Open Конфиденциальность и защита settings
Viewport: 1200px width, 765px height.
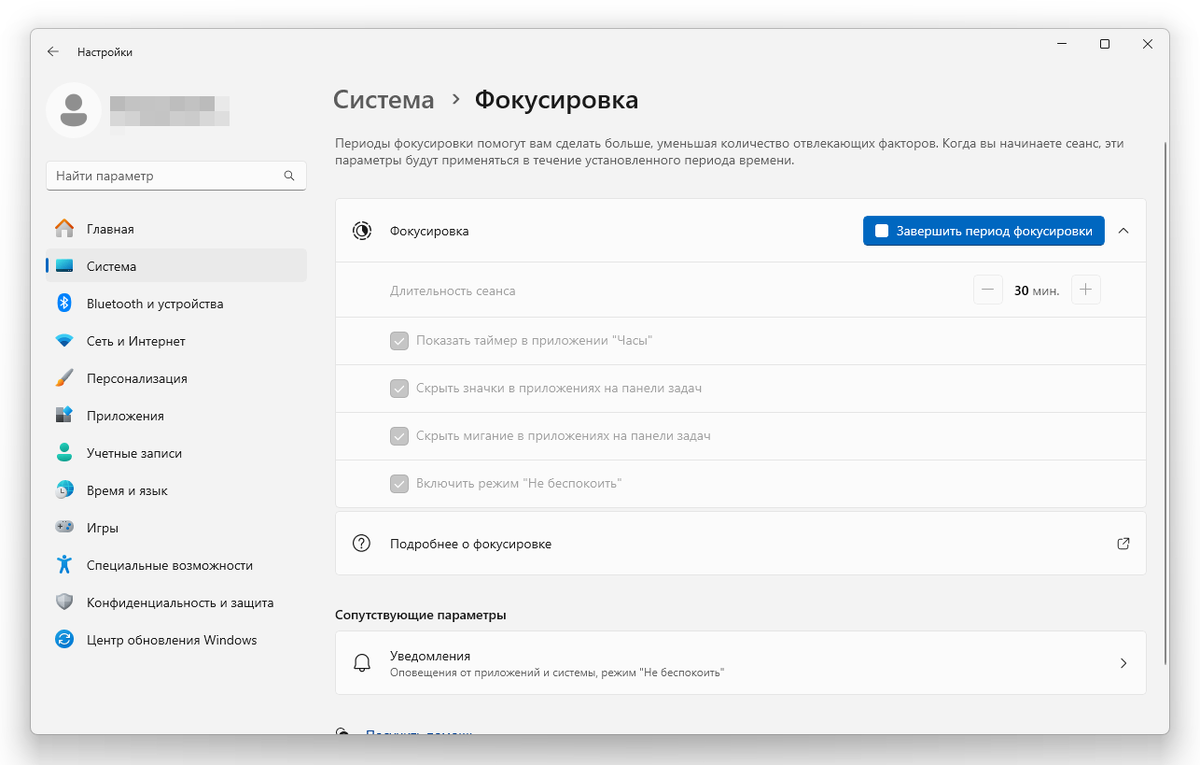(x=176, y=602)
